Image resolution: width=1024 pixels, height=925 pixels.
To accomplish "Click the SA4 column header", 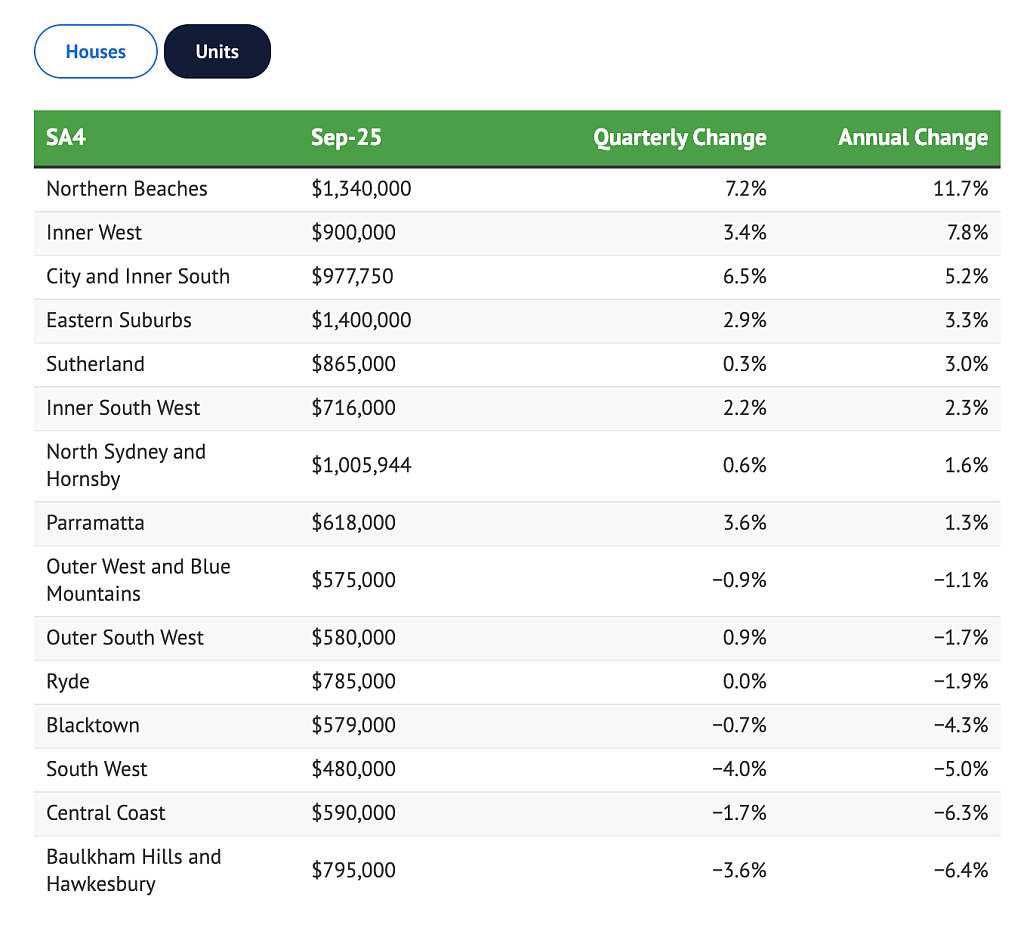I will (66, 137).
